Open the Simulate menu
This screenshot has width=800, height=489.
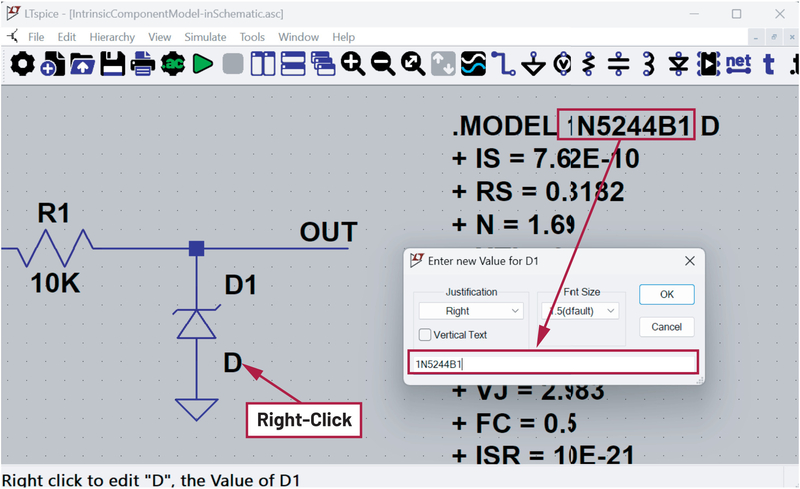coord(204,37)
